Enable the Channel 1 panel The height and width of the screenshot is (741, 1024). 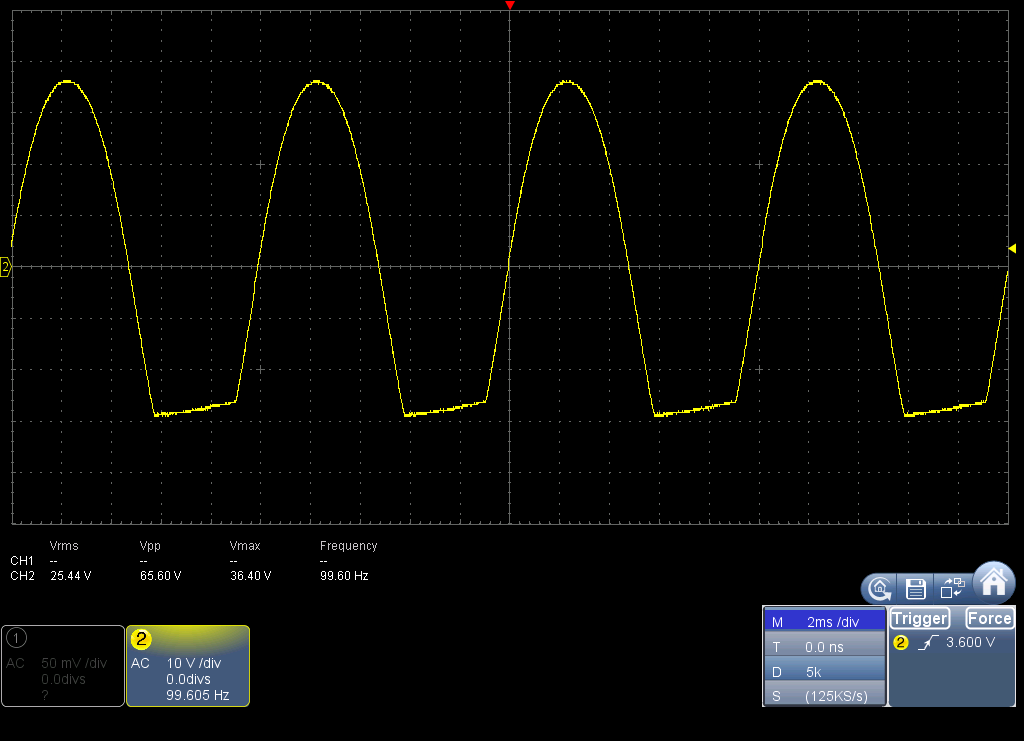[62, 665]
